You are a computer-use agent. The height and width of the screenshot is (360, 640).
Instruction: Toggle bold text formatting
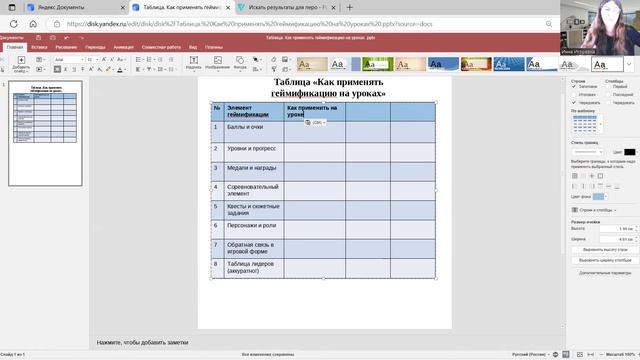[57, 69]
